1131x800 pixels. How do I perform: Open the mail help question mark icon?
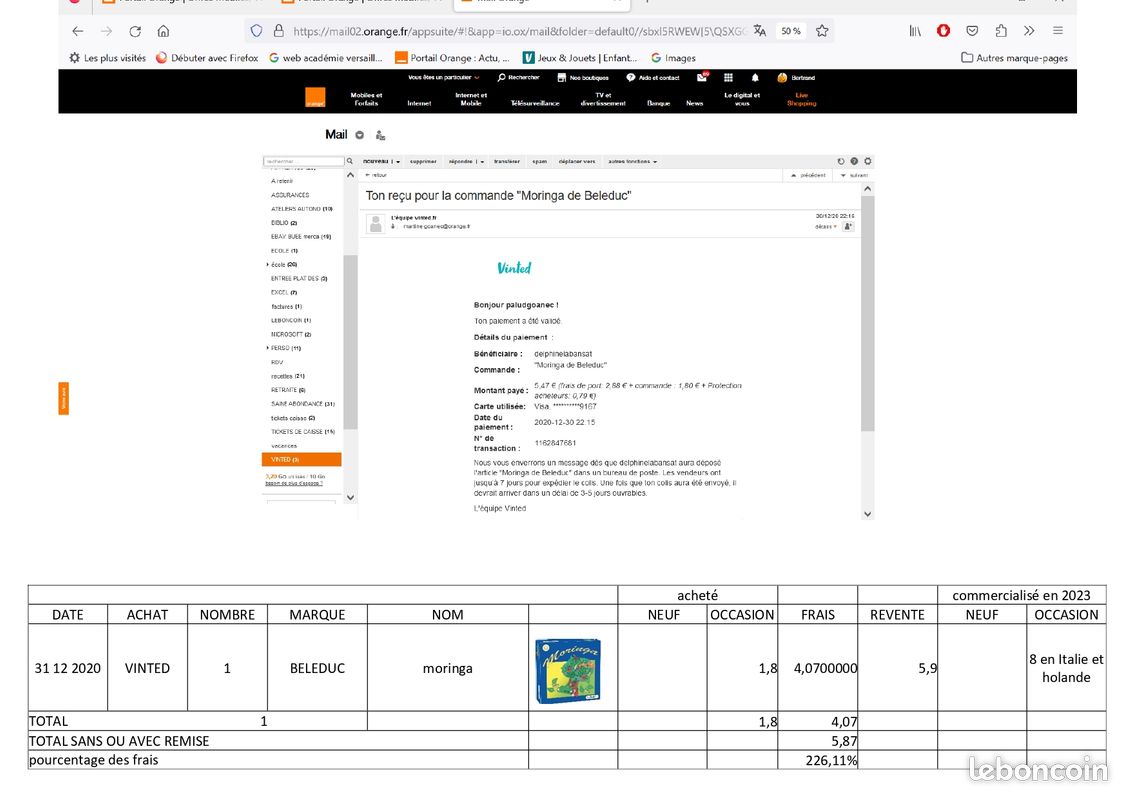point(854,161)
